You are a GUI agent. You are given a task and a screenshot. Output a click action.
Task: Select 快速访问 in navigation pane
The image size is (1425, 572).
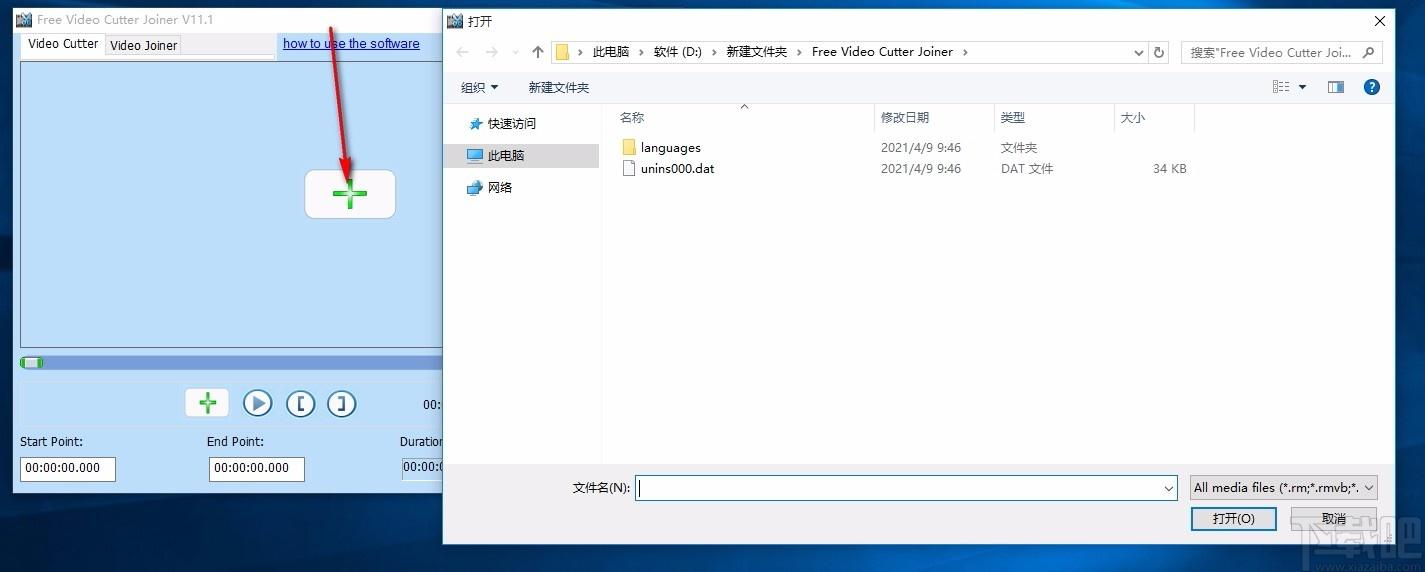tap(512, 124)
